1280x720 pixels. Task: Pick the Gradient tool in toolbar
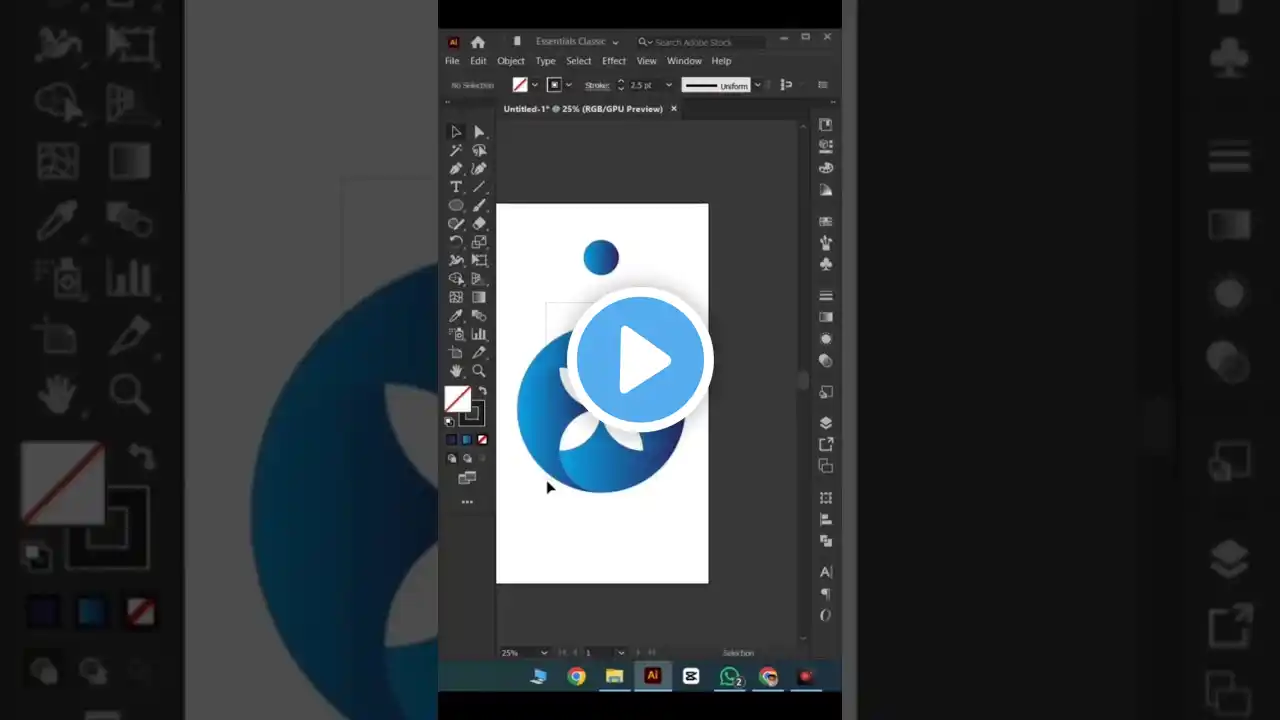[479, 297]
